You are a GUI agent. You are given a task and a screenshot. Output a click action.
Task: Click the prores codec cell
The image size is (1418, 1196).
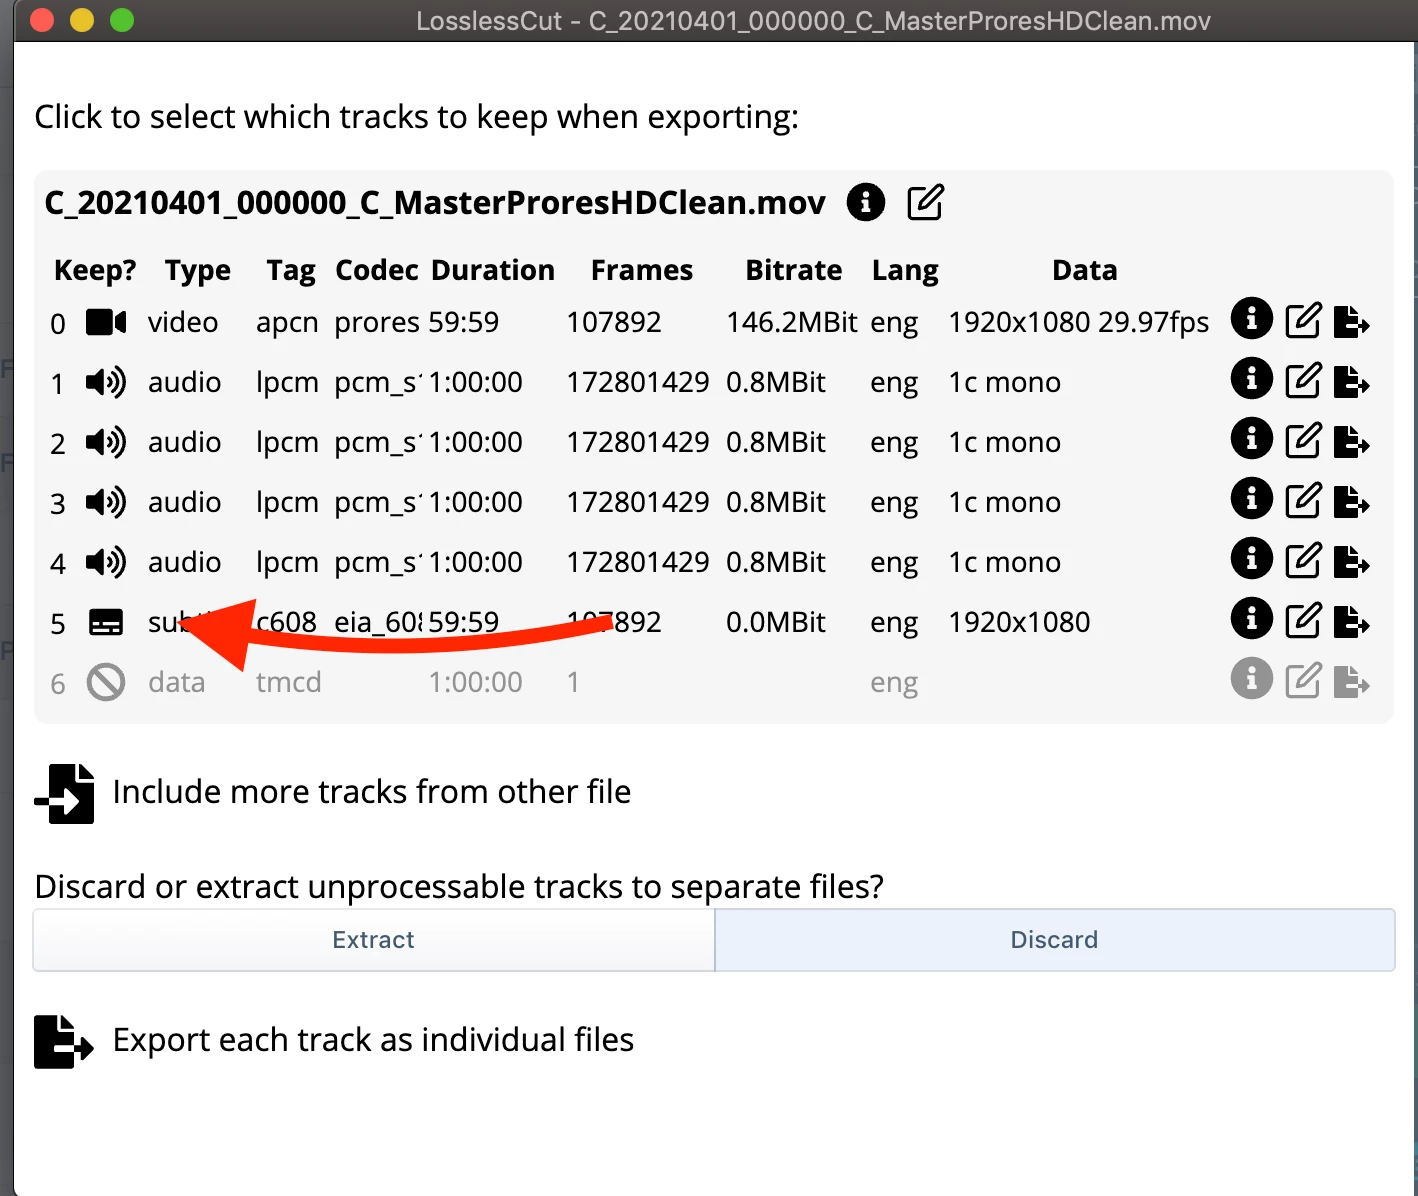pos(377,322)
